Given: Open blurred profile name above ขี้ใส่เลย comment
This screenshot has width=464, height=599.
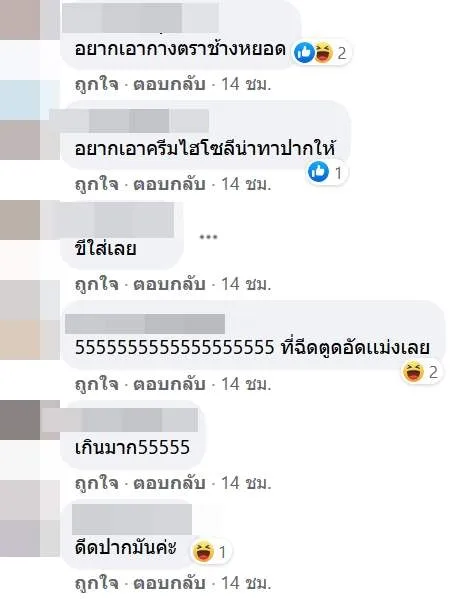Looking at the screenshot, I should (114, 220).
